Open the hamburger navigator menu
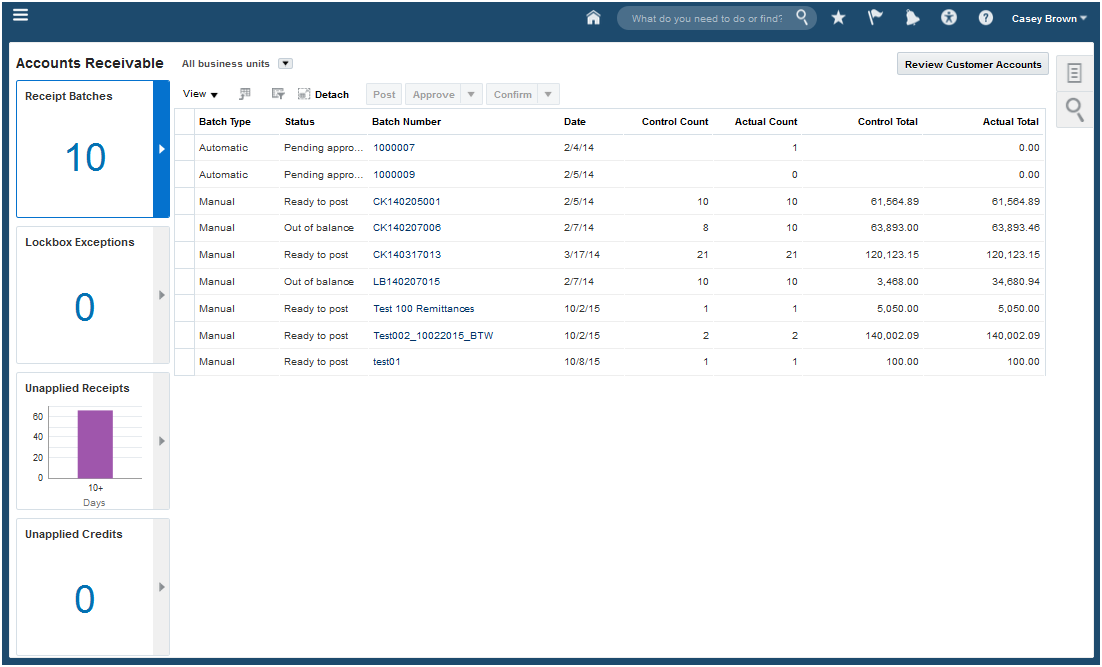Viewport: 1102px width, 667px height. click(x=20, y=15)
